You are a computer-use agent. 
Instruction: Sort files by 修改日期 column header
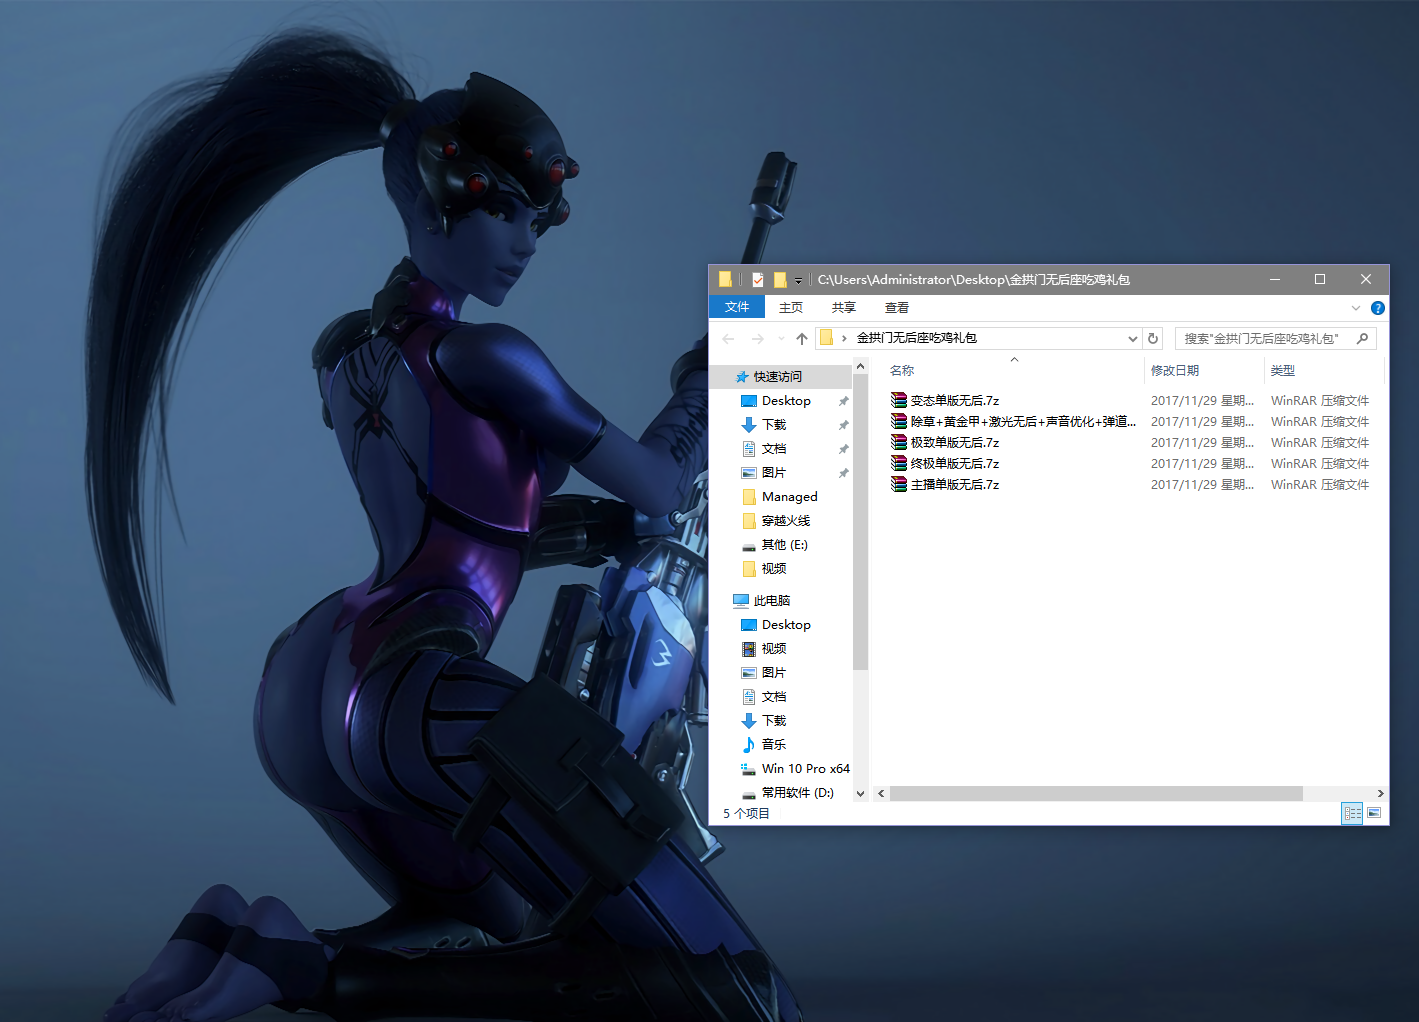tap(1174, 371)
